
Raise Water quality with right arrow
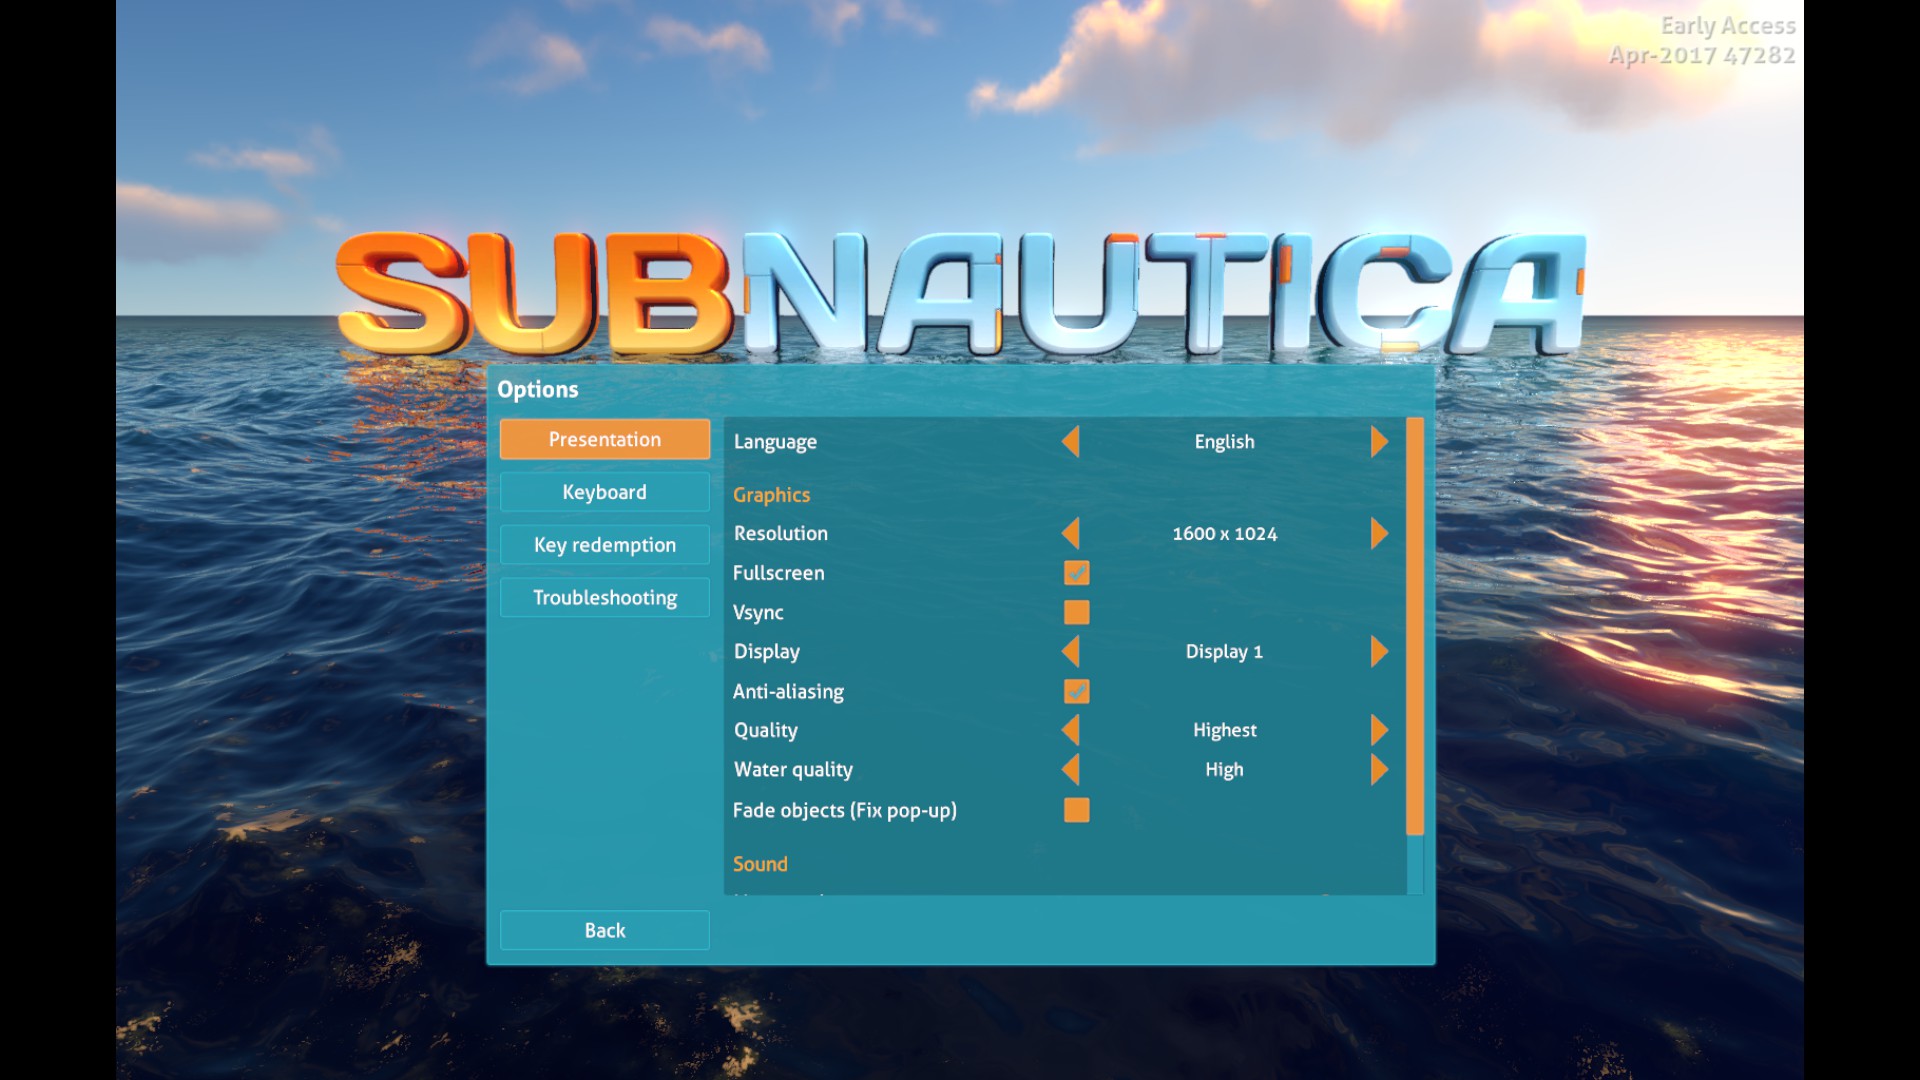point(1379,769)
